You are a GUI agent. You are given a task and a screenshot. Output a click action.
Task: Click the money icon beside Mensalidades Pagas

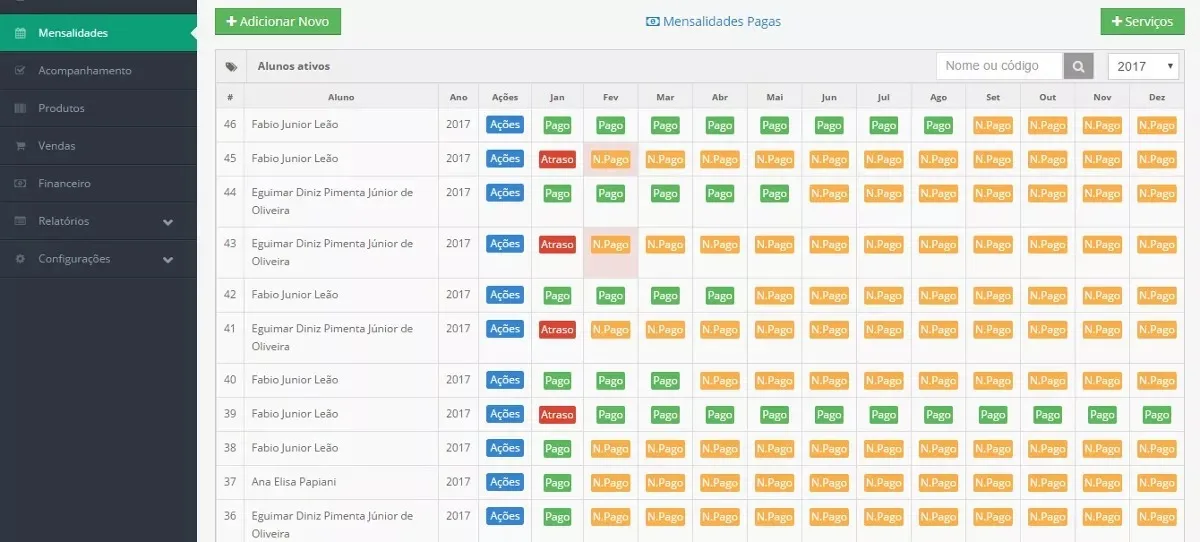653,21
